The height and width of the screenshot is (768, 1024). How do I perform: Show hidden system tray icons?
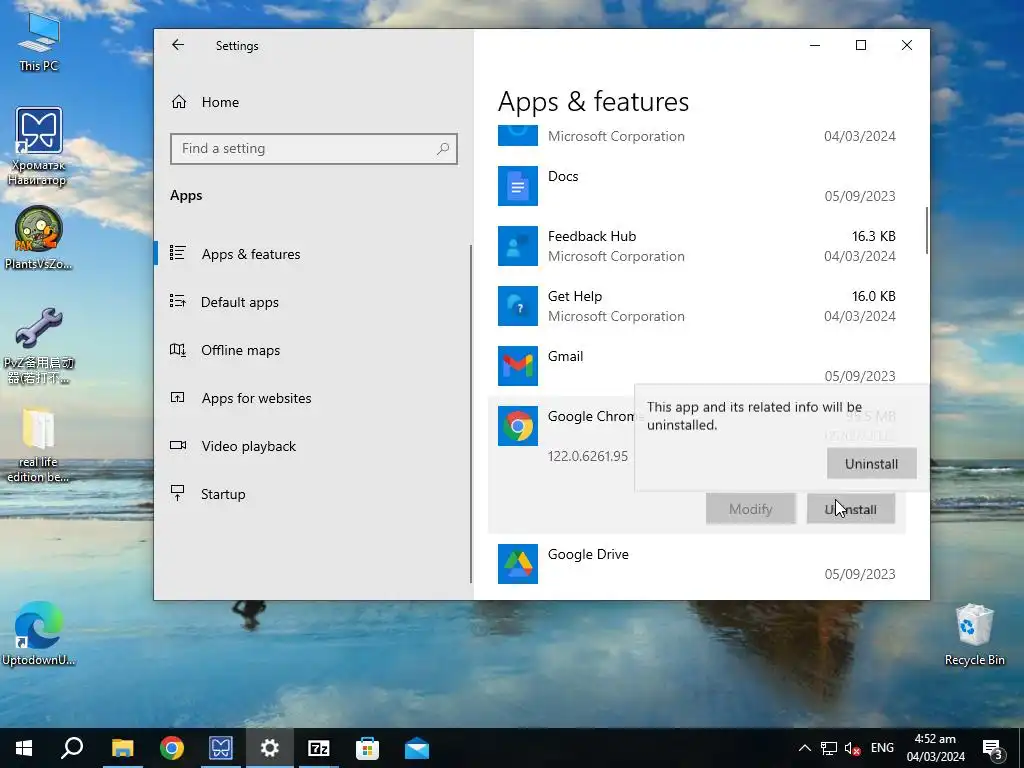tap(805, 748)
